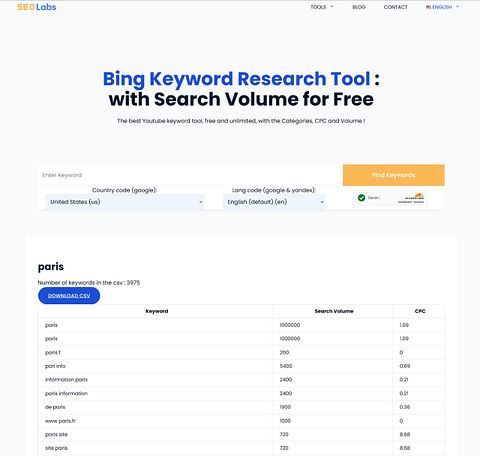This screenshot has width=480, height=456.
Task: Click the Find Keywords button
Action: [x=393, y=175]
